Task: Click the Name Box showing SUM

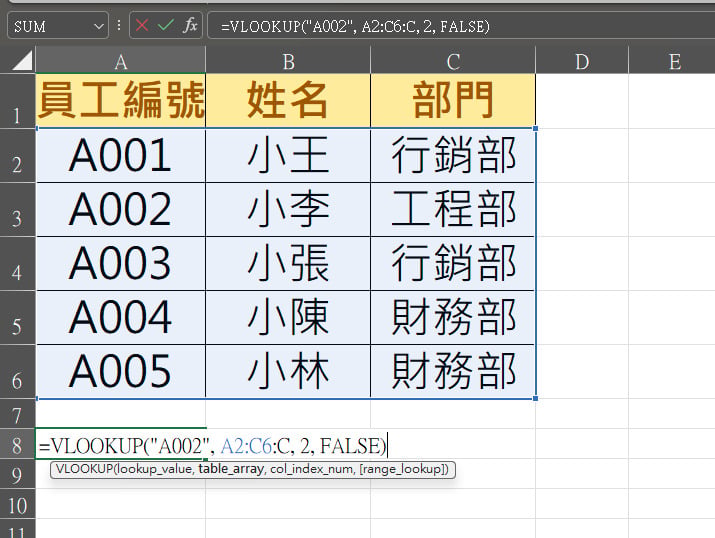Action: [58, 26]
